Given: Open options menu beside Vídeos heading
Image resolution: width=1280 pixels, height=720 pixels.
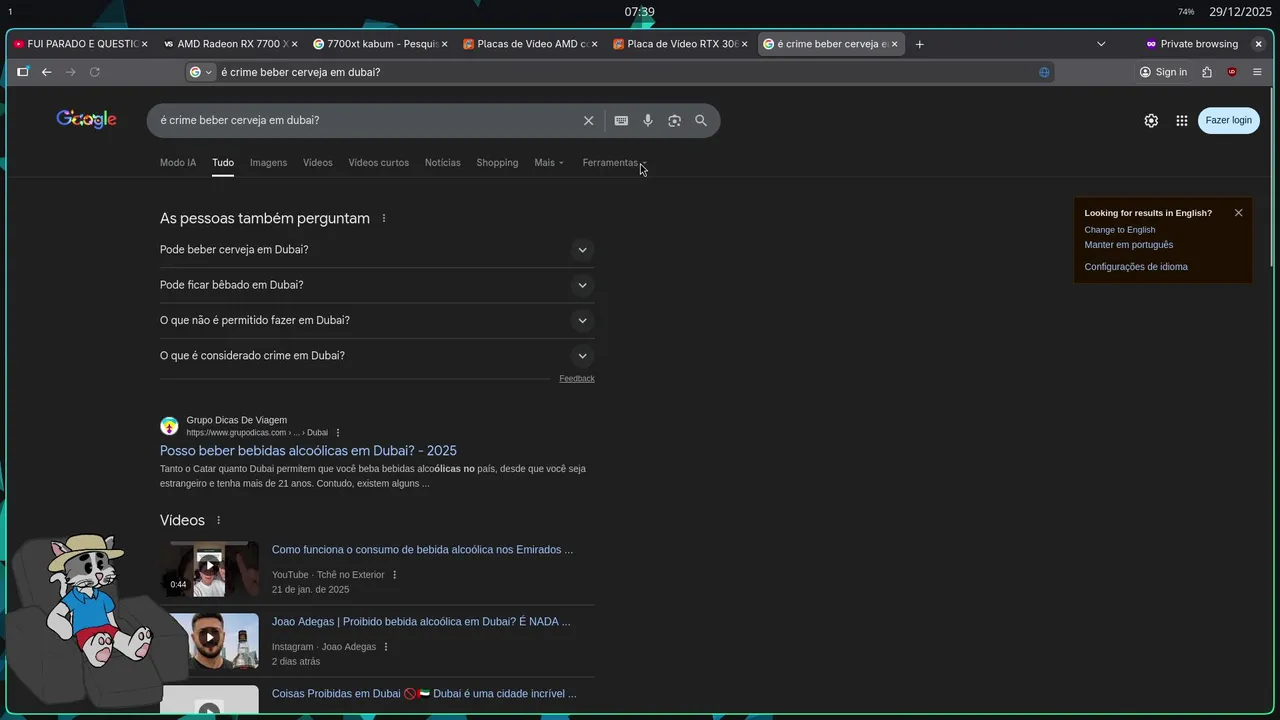Looking at the screenshot, I should pyautogui.click(x=219, y=520).
